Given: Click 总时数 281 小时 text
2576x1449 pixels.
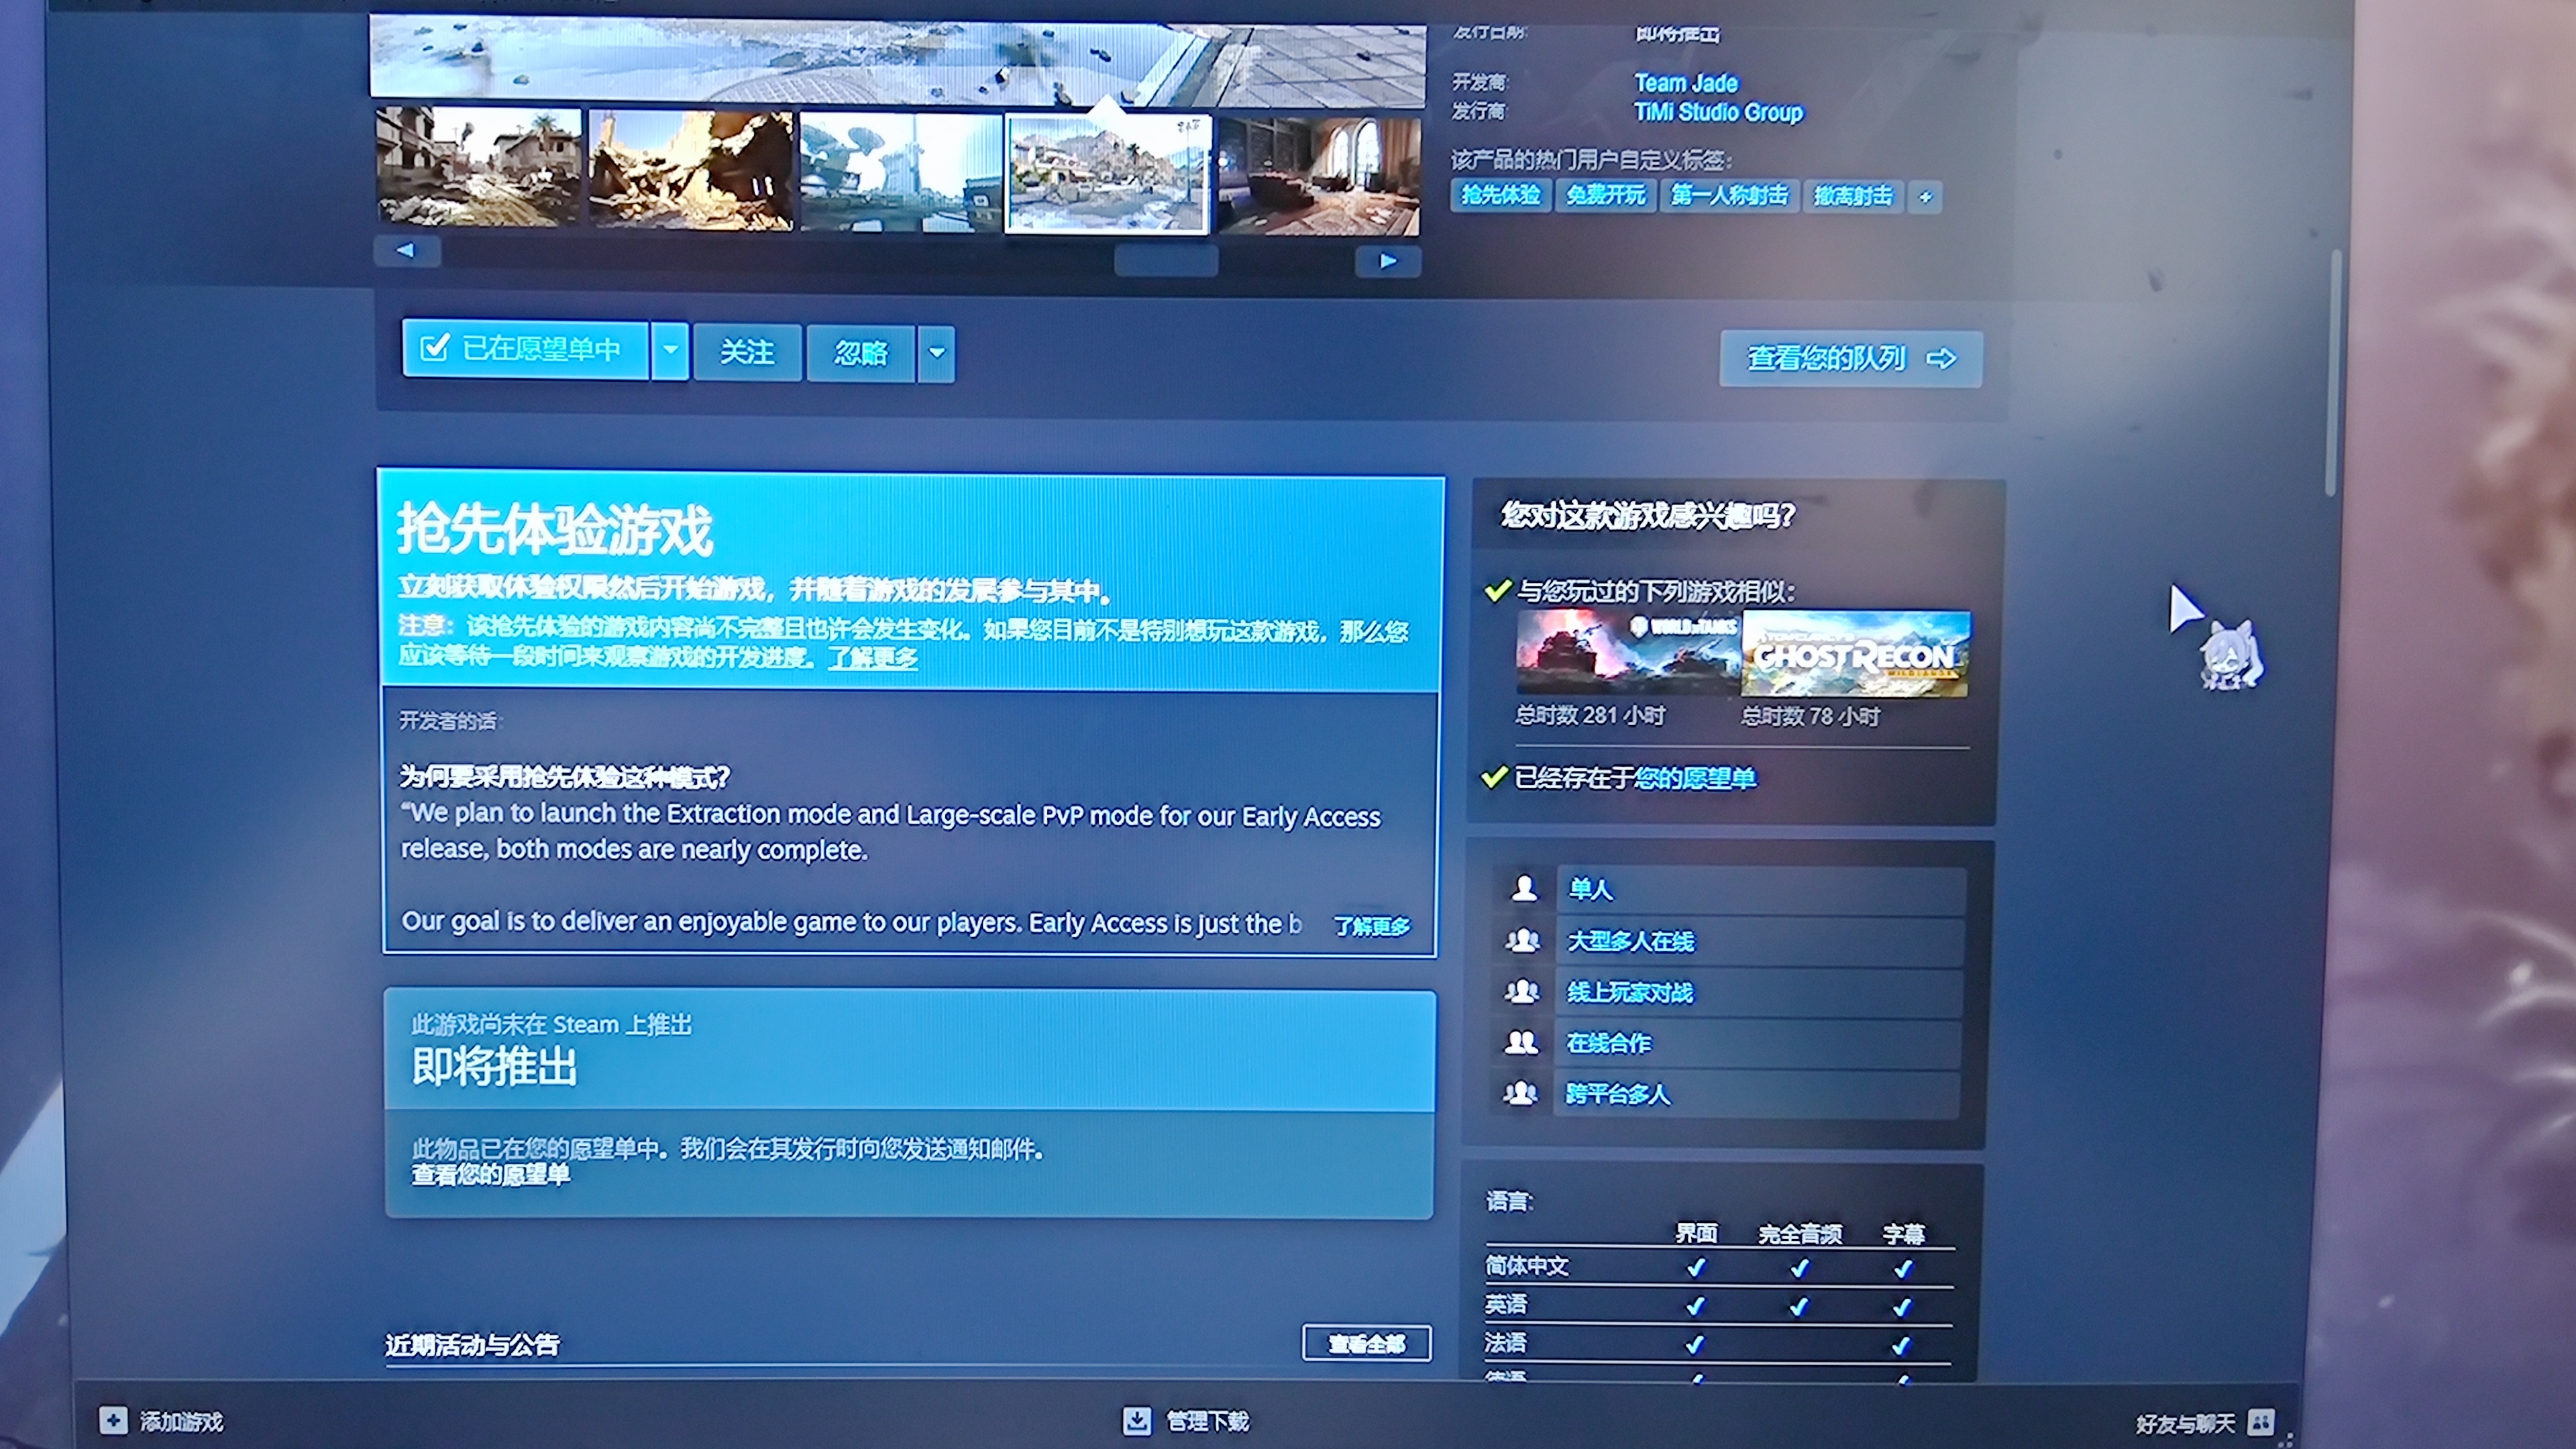Looking at the screenshot, I should 1589,715.
